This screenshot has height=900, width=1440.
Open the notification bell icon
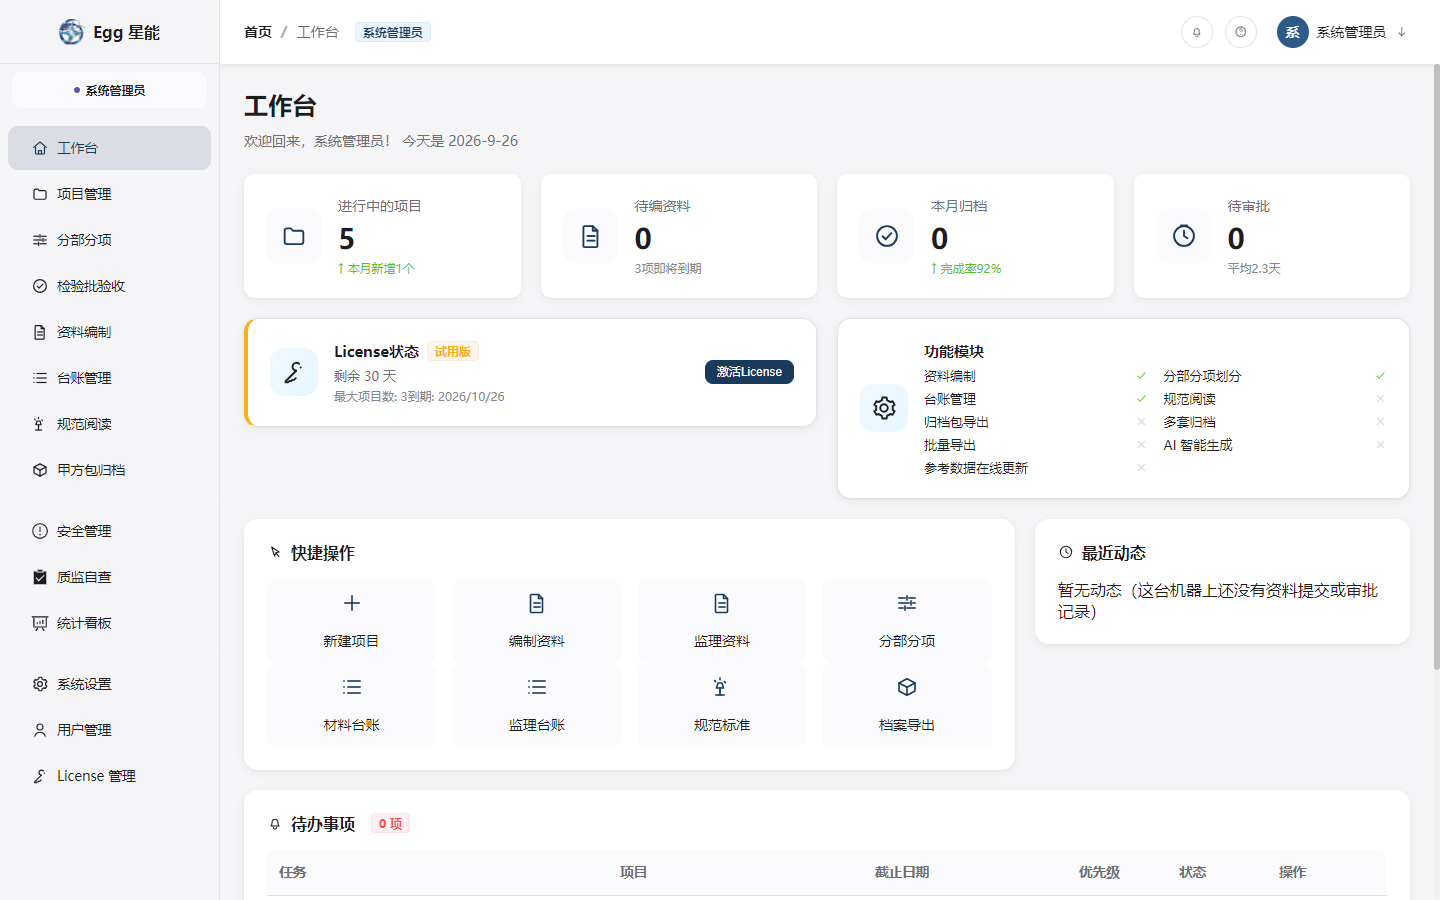[x=1196, y=32]
